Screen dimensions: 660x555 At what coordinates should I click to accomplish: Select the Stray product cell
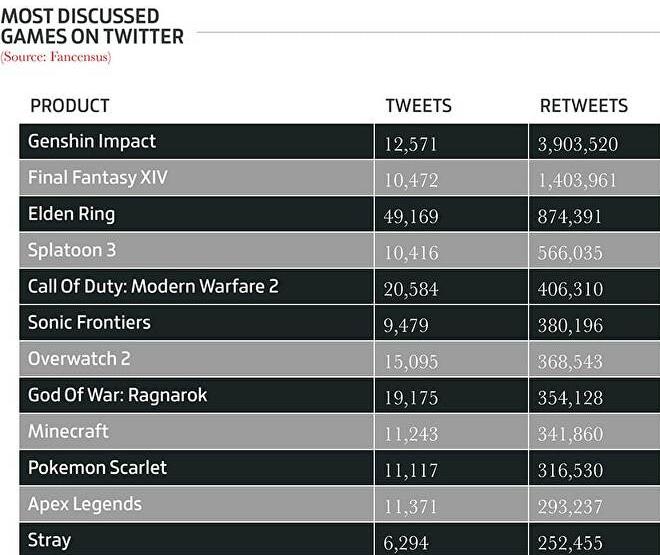(49, 540)
